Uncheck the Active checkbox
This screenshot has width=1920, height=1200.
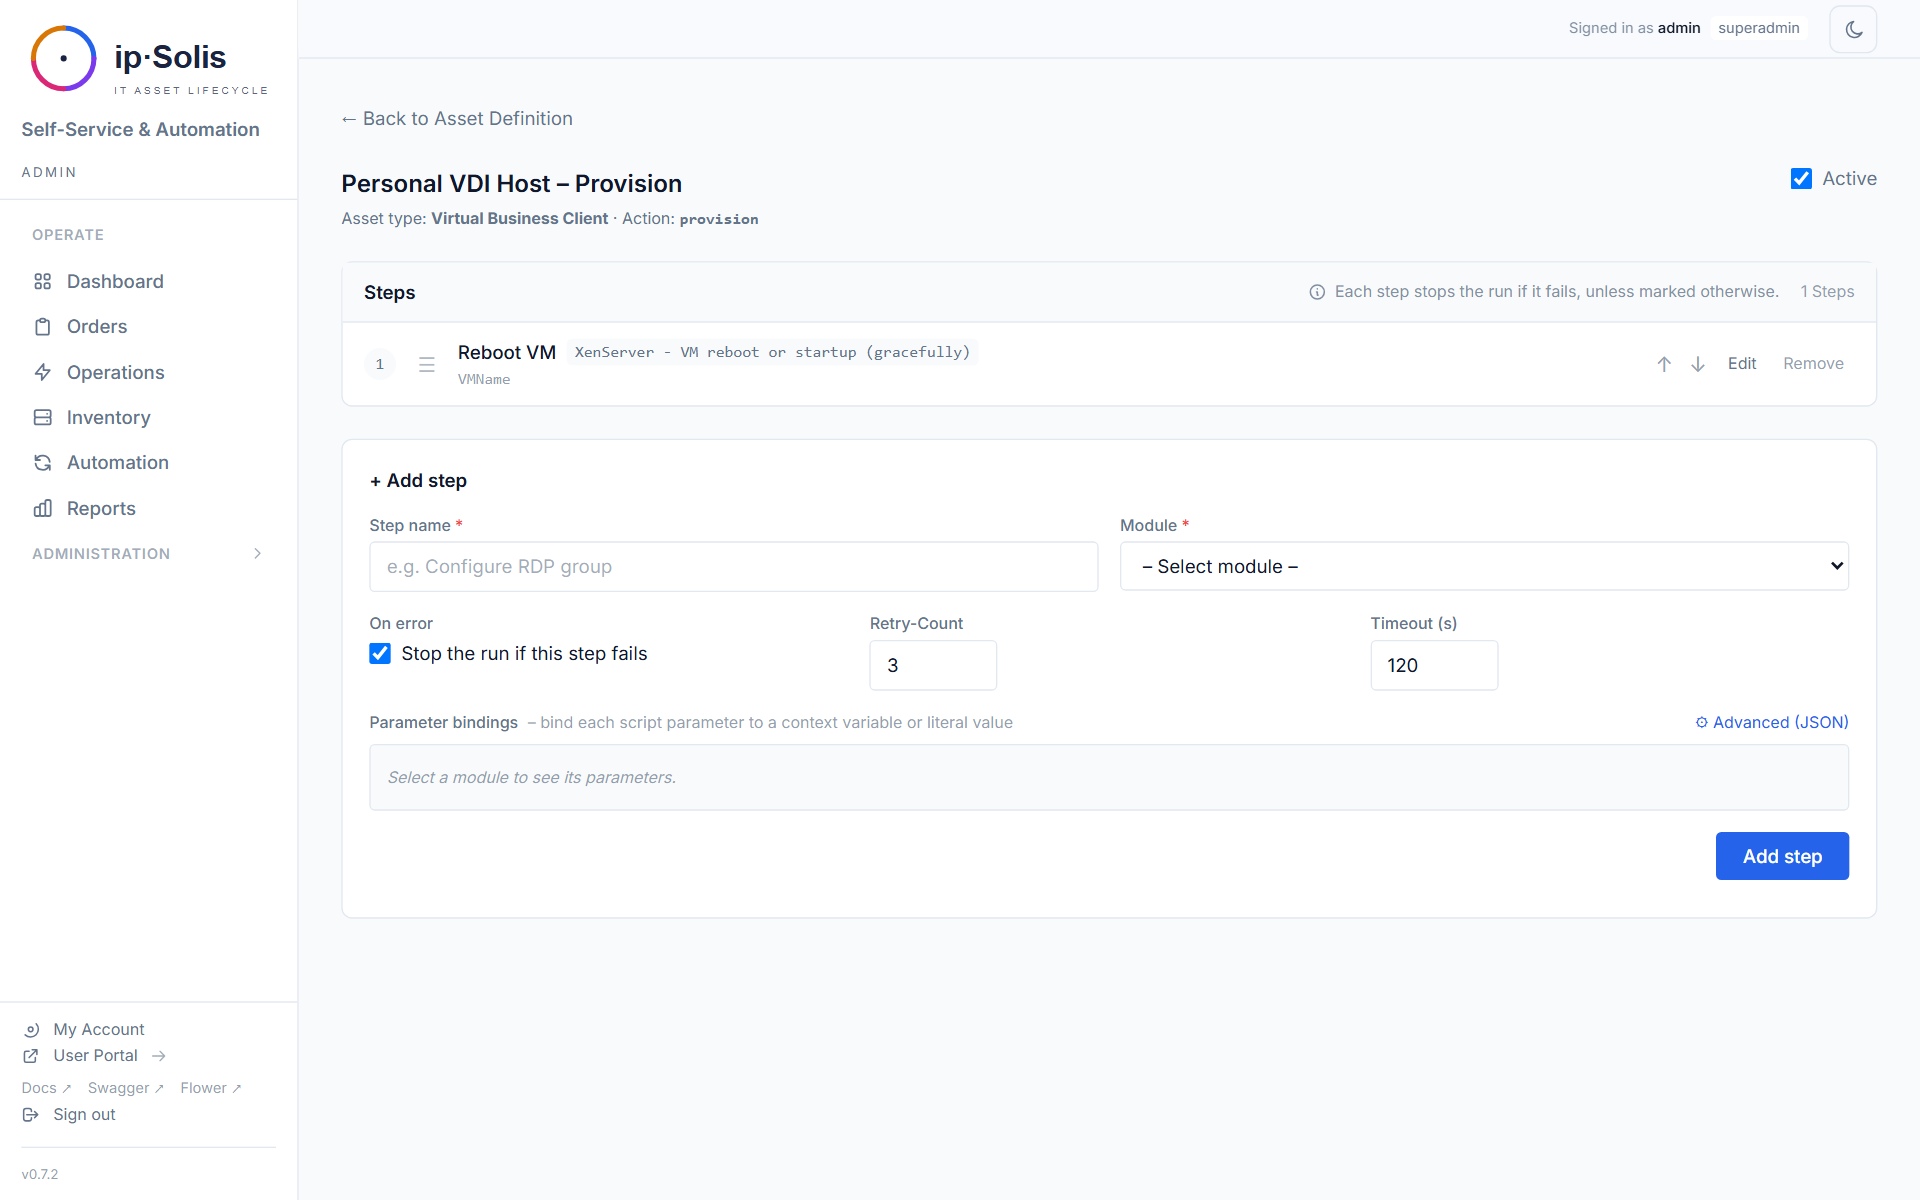1801,179
